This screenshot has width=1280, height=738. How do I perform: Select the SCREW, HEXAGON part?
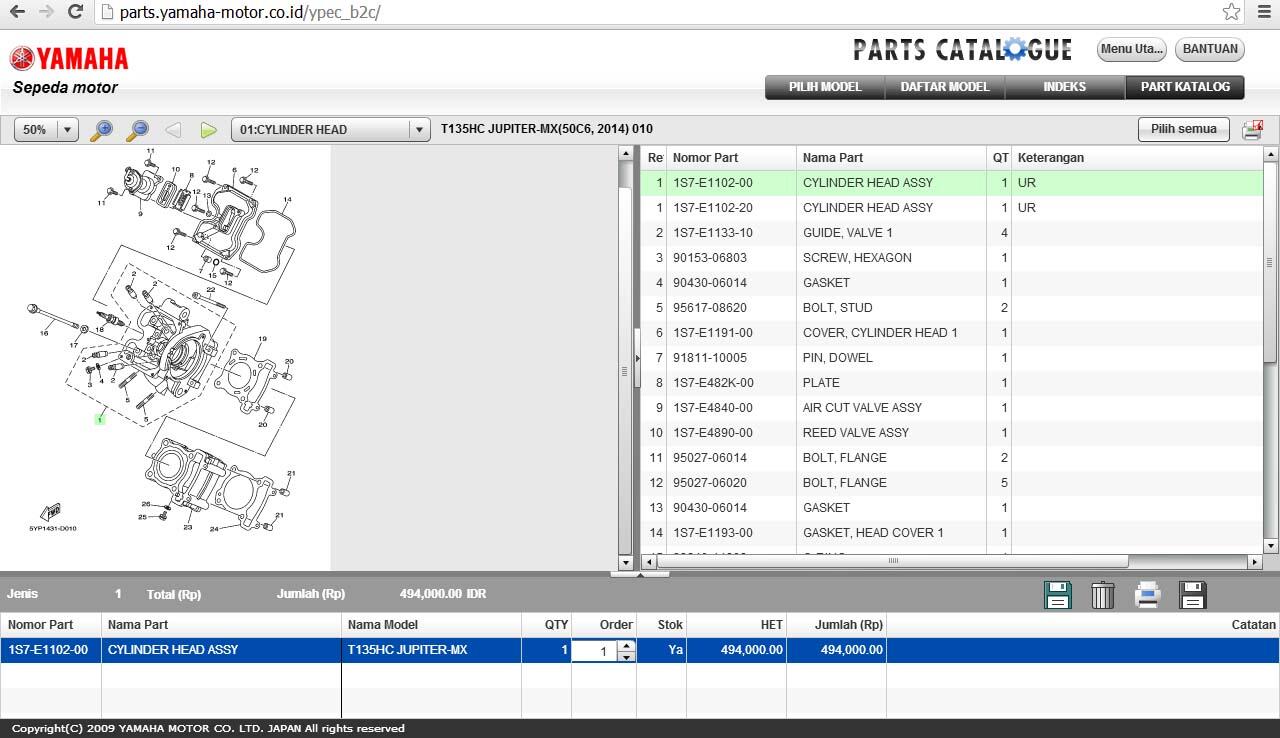(x=951, y=258)
